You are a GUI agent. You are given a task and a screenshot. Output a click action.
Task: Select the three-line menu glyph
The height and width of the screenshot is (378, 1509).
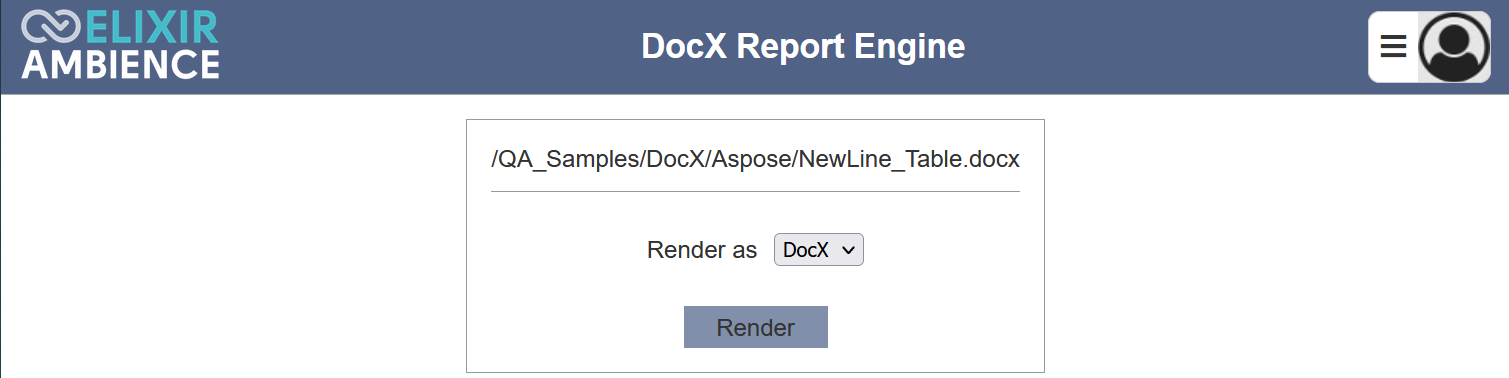pos(1393,46)
